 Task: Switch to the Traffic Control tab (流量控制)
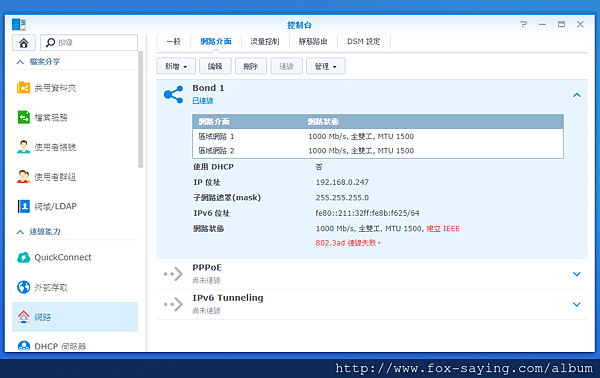click(265, 41)
